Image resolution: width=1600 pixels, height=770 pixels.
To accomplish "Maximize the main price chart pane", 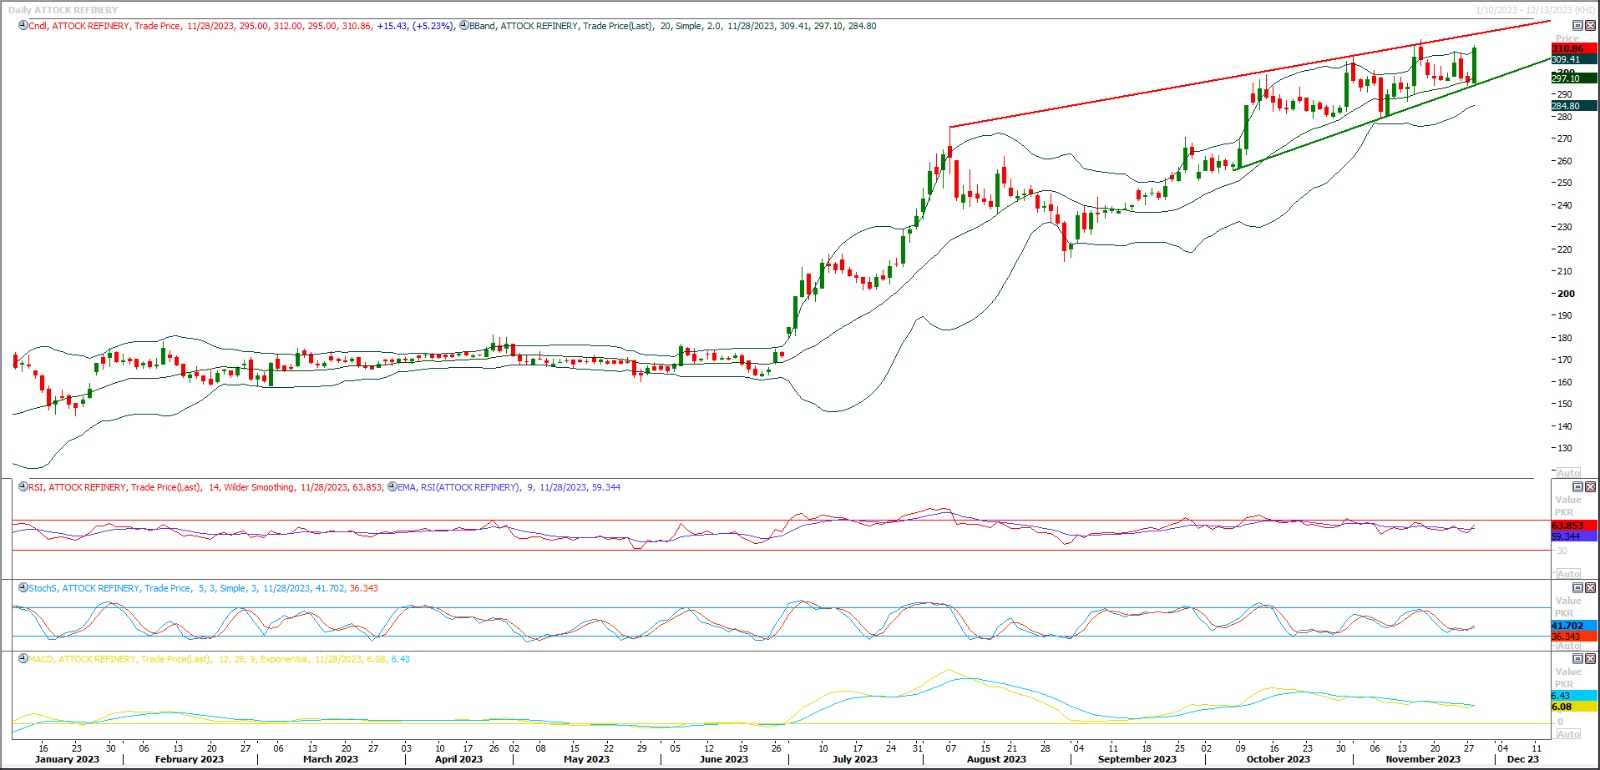I will 1578,26.
